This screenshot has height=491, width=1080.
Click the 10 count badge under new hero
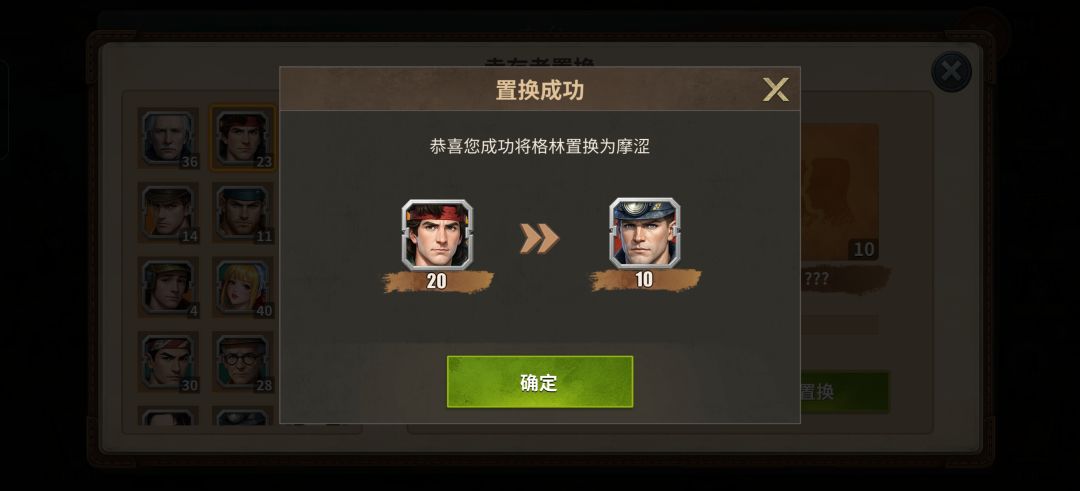click(645, 280)
